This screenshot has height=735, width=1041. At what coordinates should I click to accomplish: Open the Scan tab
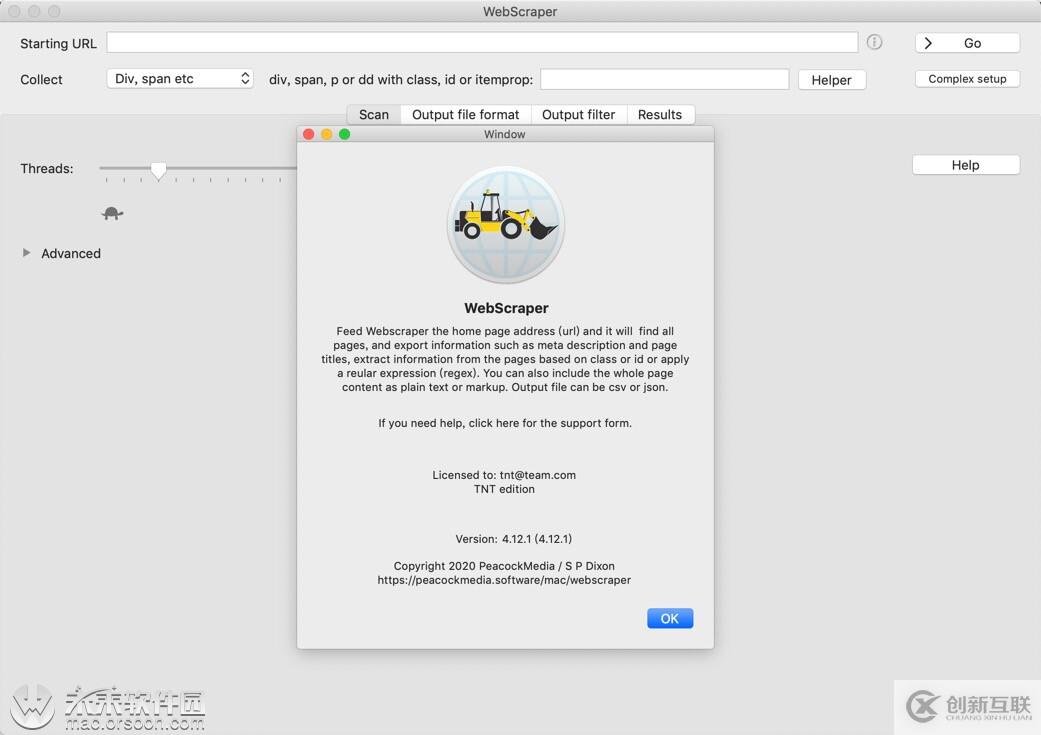[x=373, y=114]
